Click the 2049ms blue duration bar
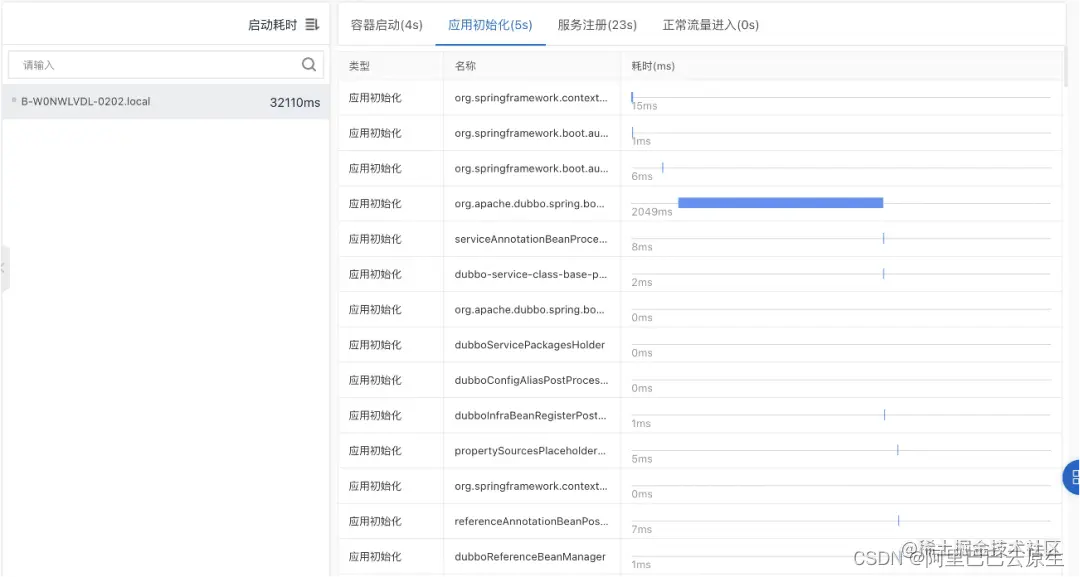The height and width of the screenshot is (577, 1080). click(x=780, y=202)
